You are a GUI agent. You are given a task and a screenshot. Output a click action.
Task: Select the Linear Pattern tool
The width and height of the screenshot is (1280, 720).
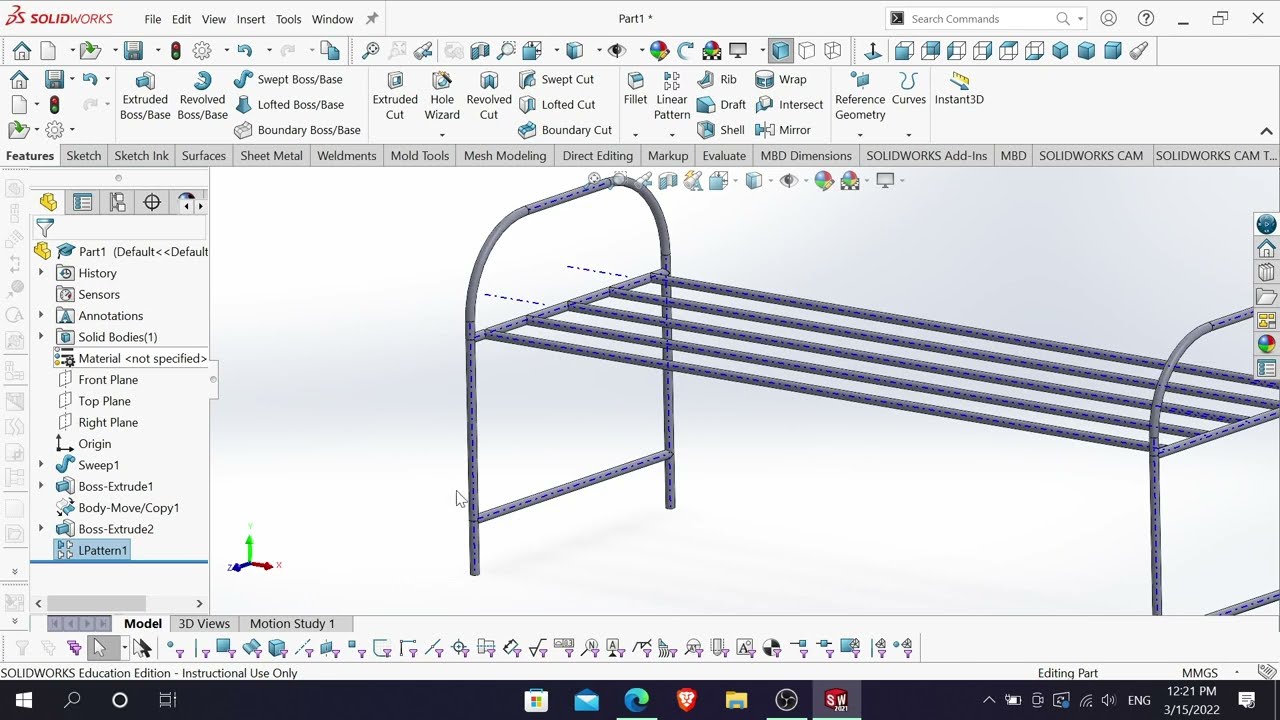tap(672, 96)
